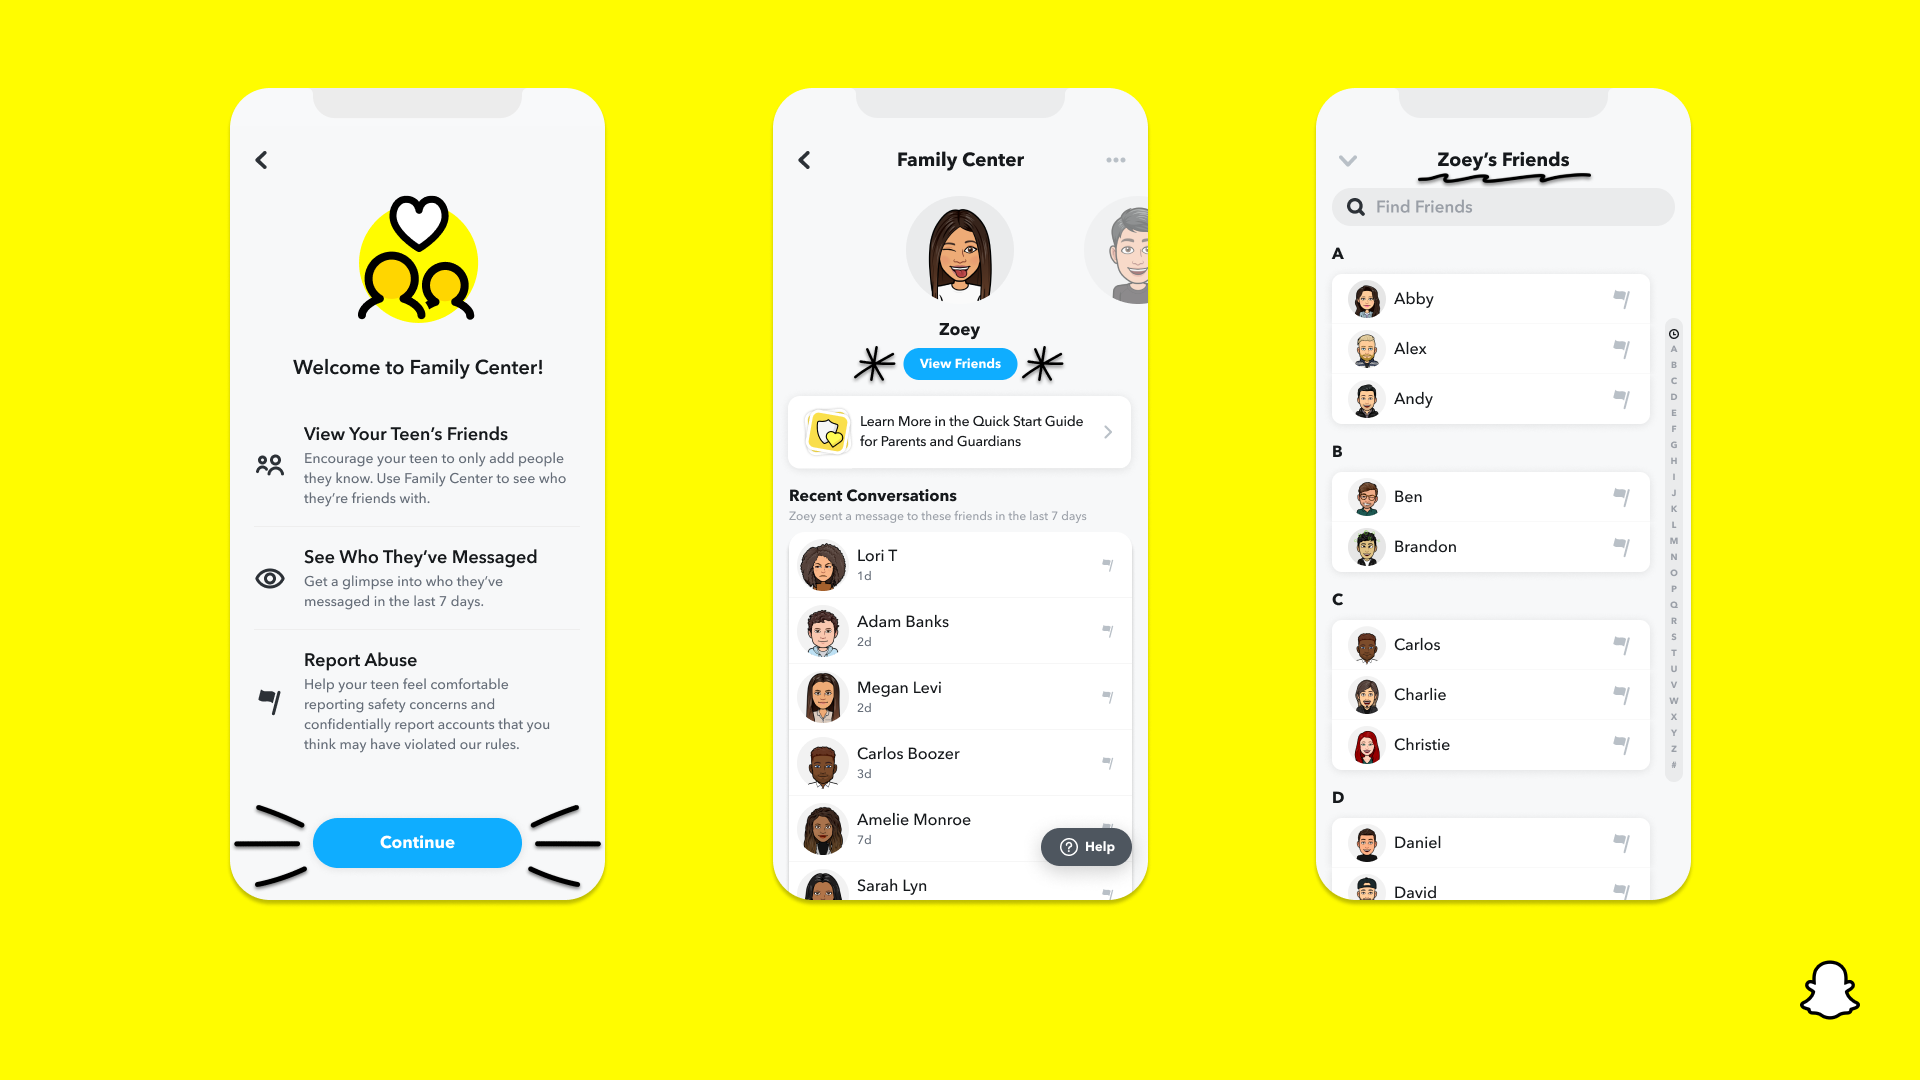The height and width of the screenshot is (1080, 1920).
Task: Click the three-dot menu in Family Center
Action: pyautogui.click(x=1116, y=160)
